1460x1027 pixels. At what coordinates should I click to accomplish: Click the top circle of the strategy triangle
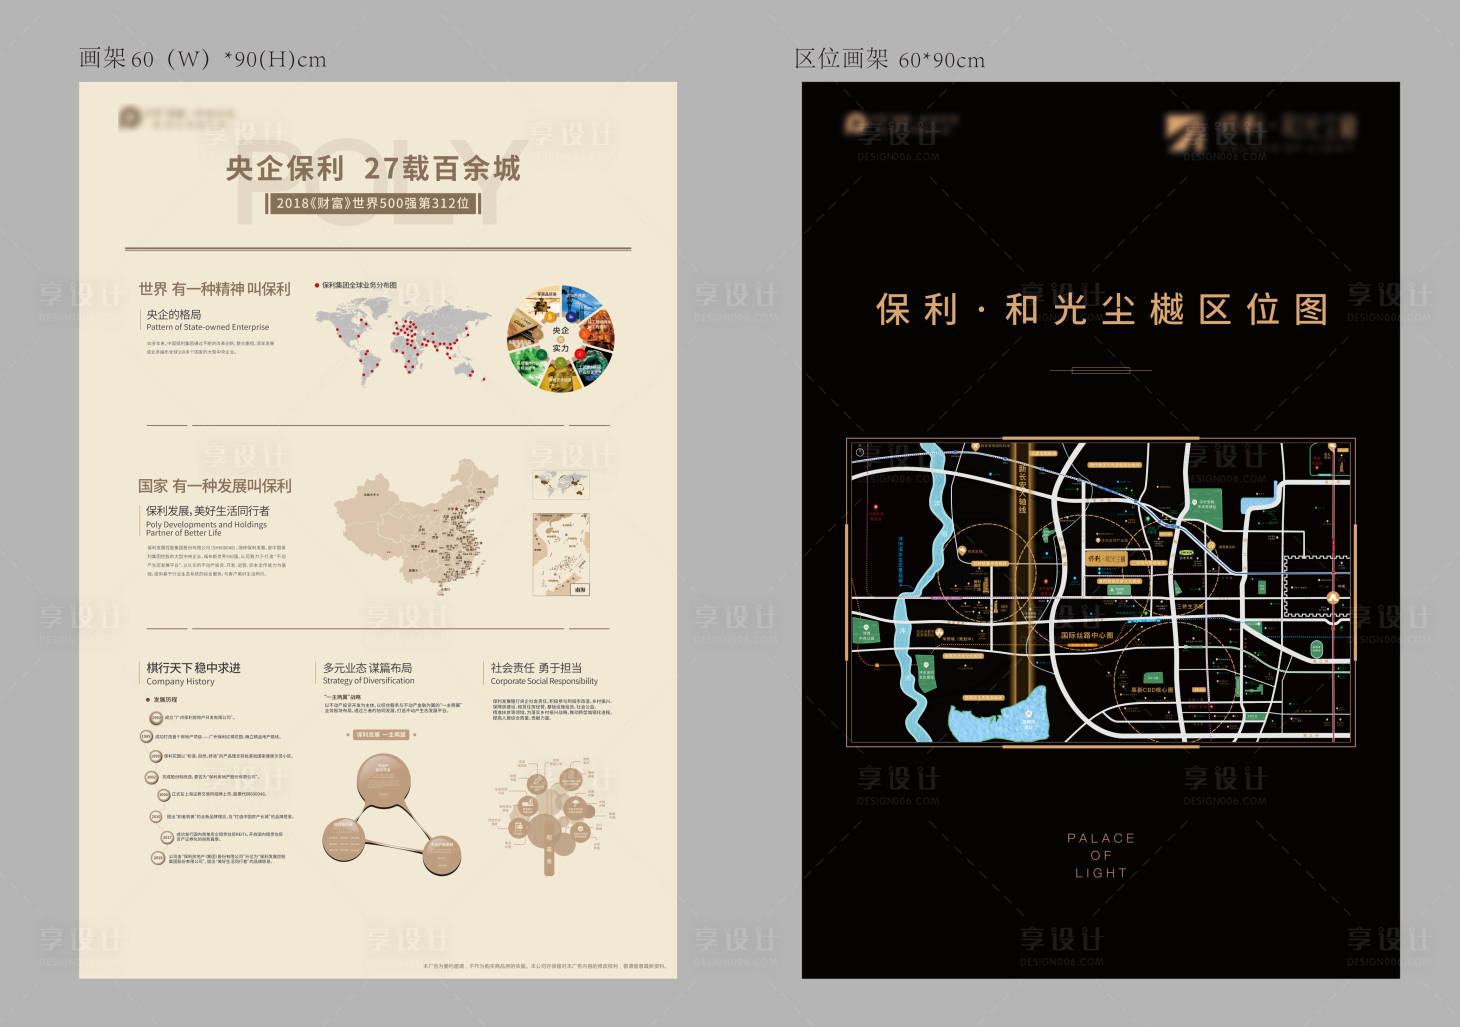click(x=384, y=782)
